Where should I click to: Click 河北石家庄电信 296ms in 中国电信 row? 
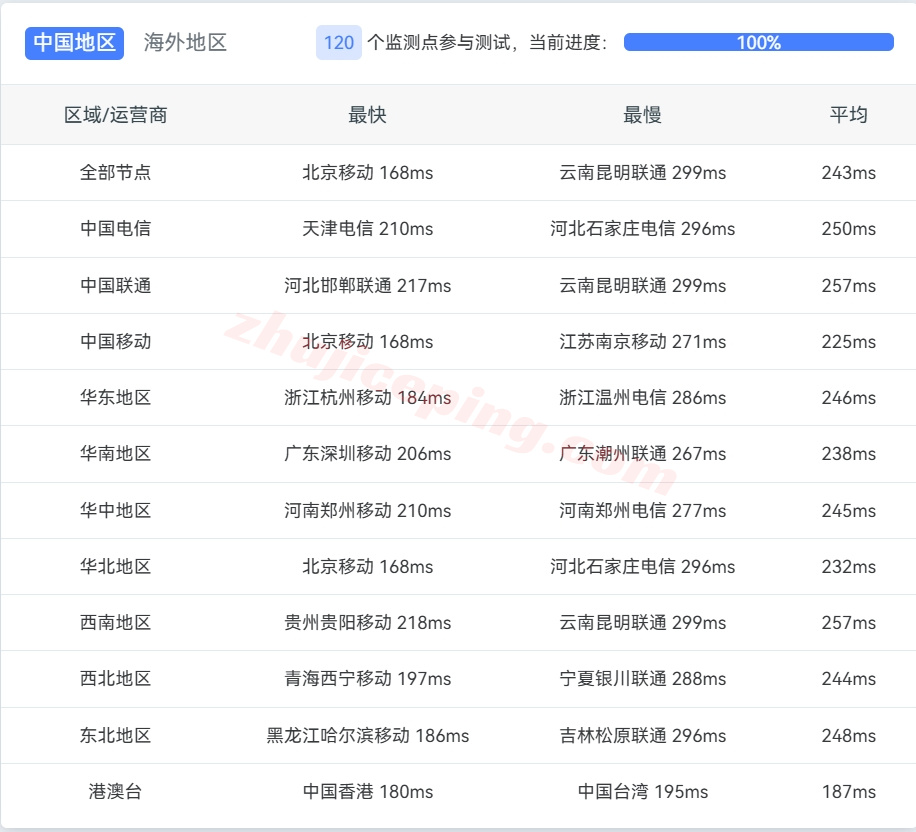point(642,228)
